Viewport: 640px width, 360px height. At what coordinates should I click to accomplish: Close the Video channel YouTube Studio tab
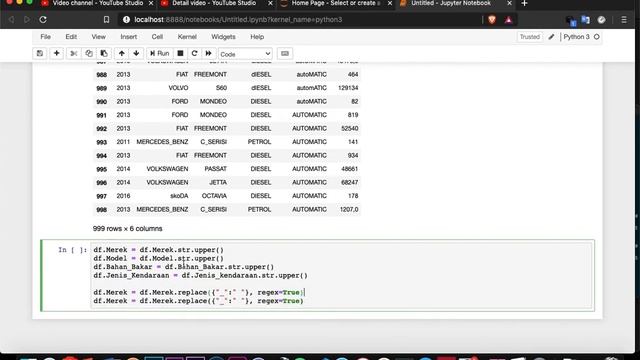tap(151, 3)
